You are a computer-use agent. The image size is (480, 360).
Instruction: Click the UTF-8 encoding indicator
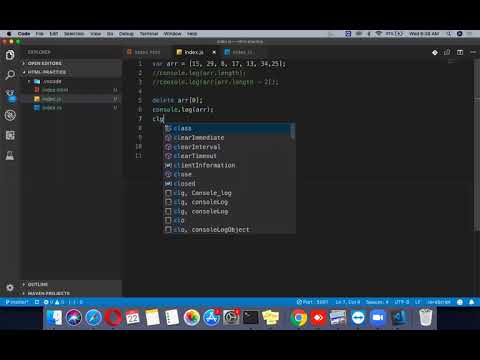(x=402, y=302)
